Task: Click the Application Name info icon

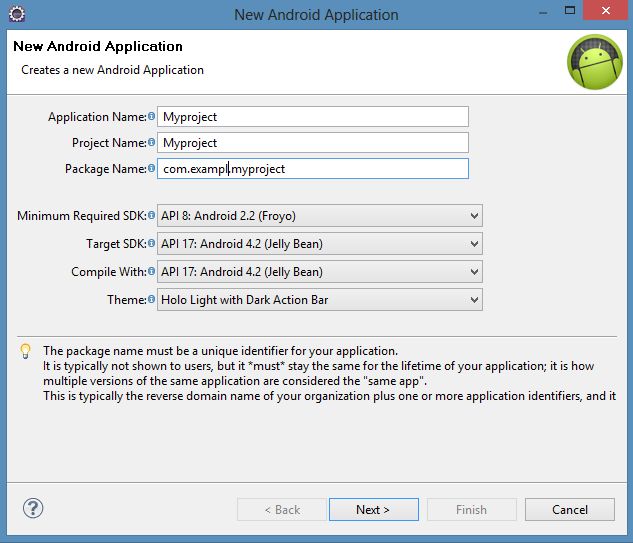Action: pyautogui.click(x=152, y=117)
